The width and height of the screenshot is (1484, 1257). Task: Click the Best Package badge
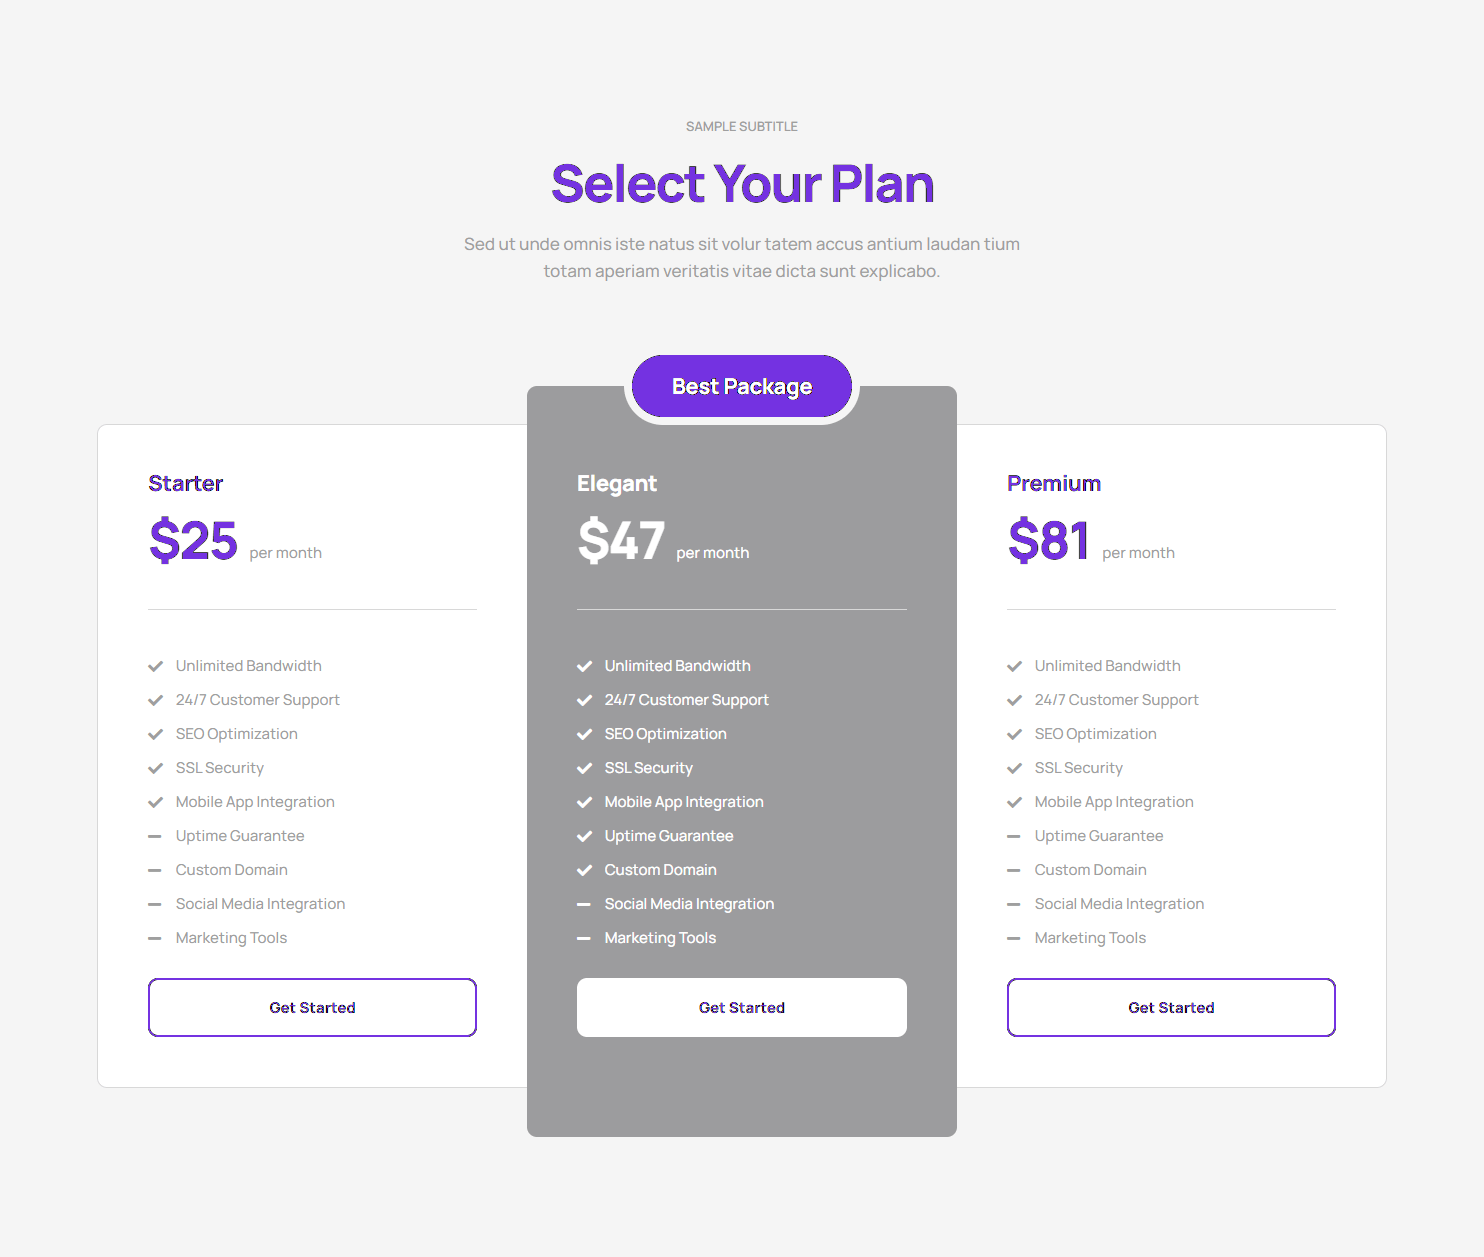tap(741, 386)
